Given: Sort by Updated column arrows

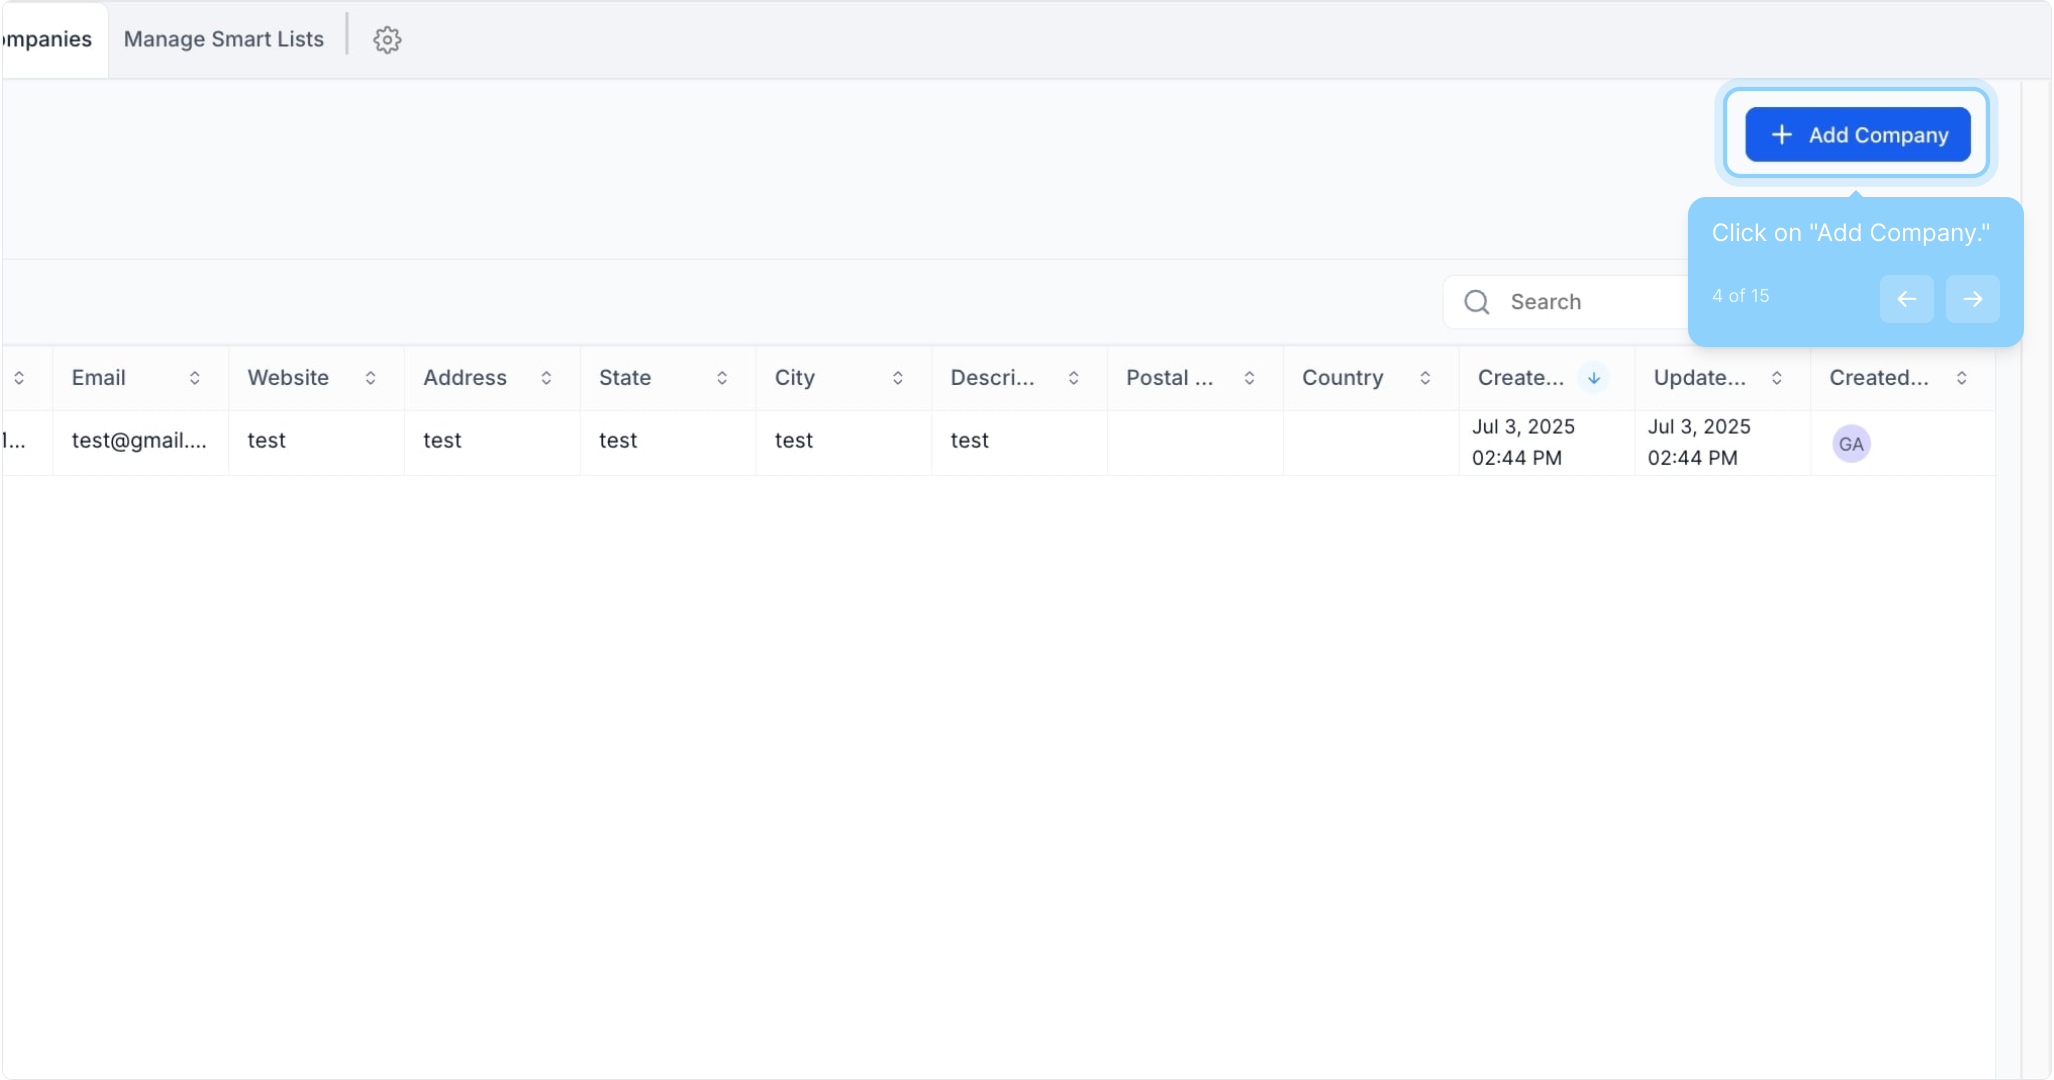Looking at the screenshot, I should point(1777,378).
